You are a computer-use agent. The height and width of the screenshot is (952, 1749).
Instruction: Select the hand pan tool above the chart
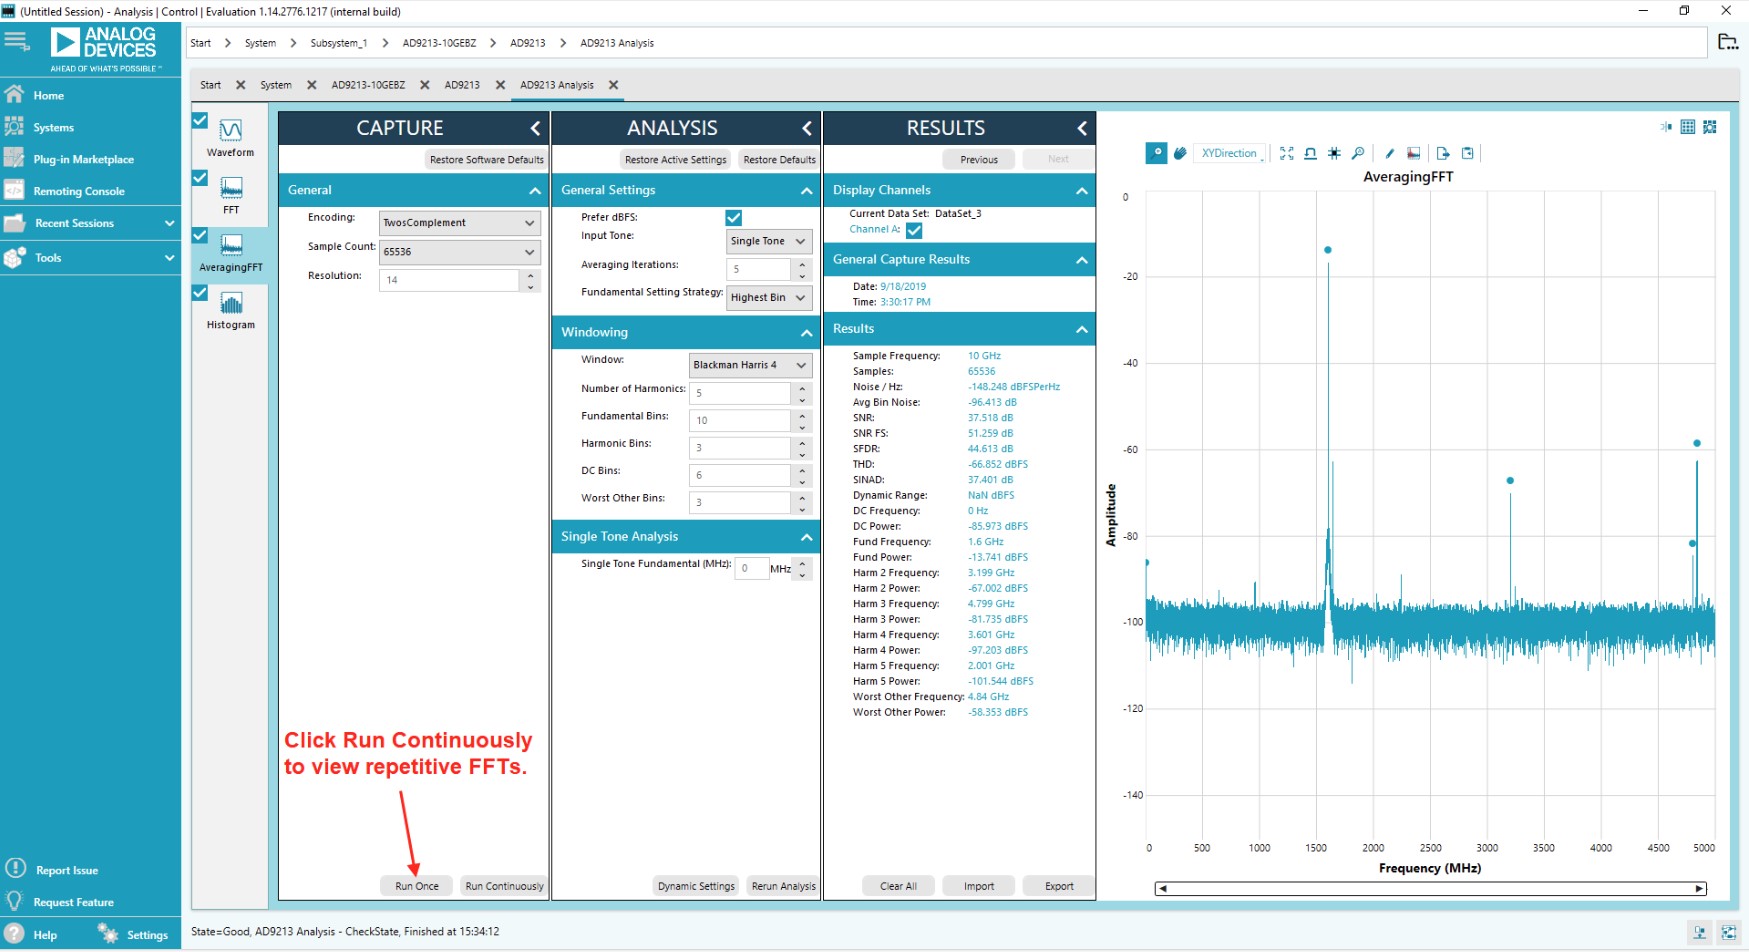pyautogui.click(x=1181, y=153)
